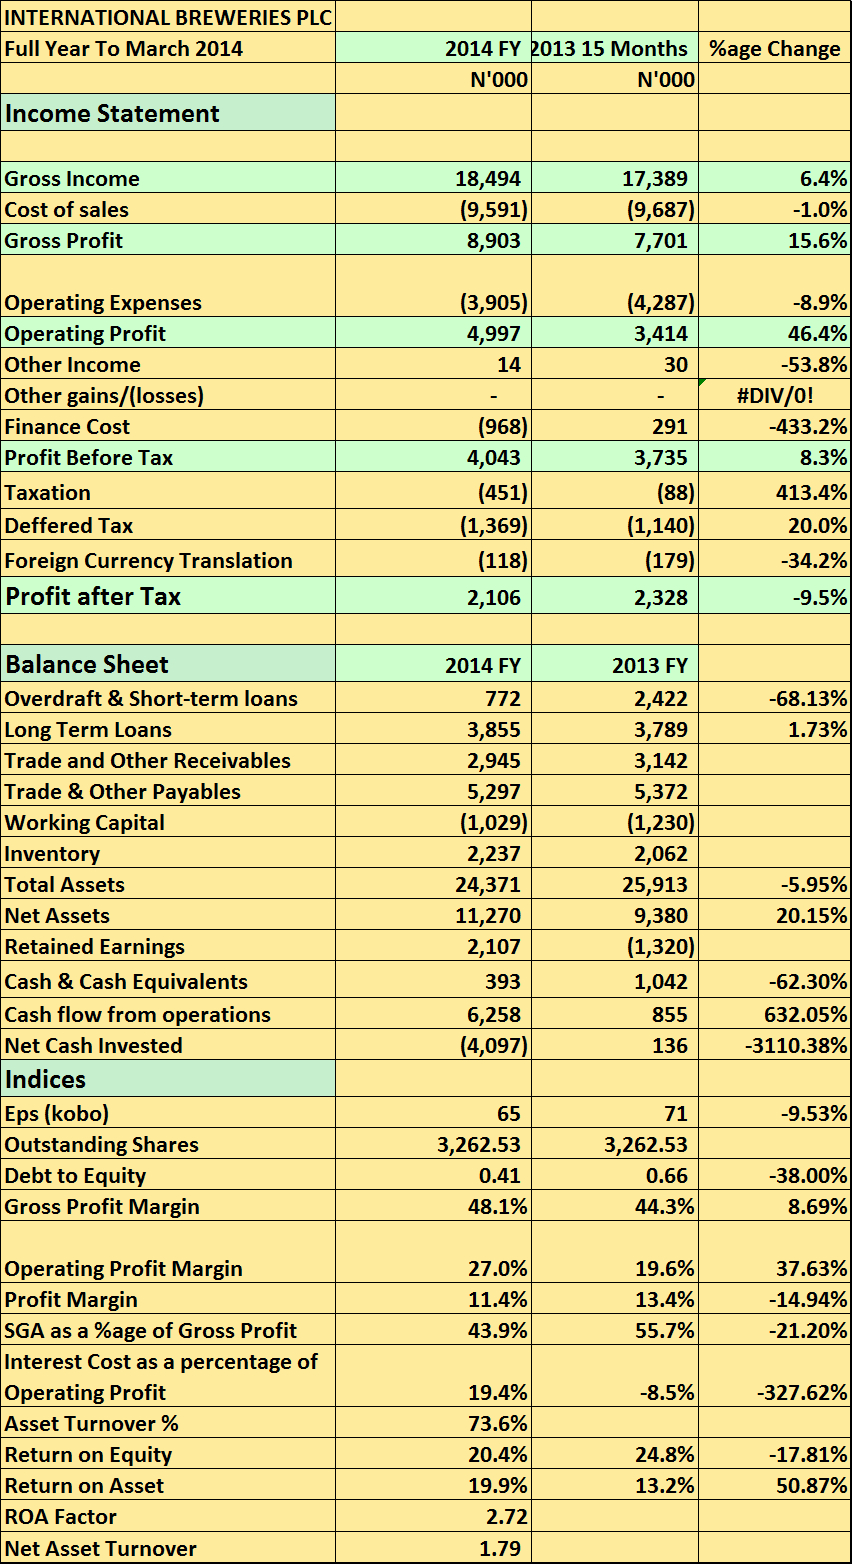The height and width of the screenshot is (1565, 853).
Task: Select the INTERNATIONAL BREWERIES PLC title cell
Action: (x=168, y=17)
